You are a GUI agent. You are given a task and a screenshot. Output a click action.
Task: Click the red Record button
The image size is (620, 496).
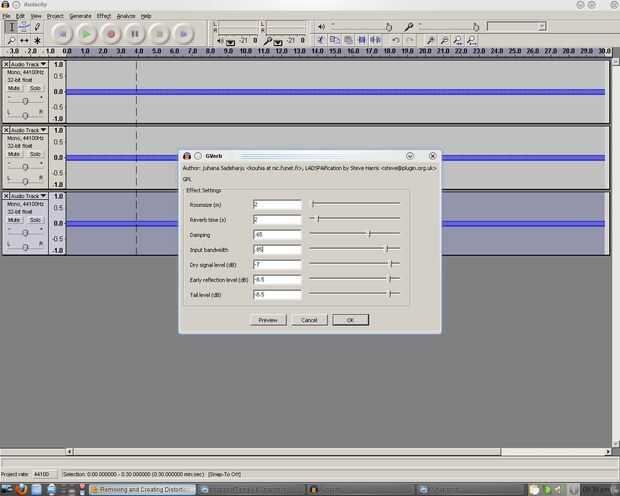111,34
